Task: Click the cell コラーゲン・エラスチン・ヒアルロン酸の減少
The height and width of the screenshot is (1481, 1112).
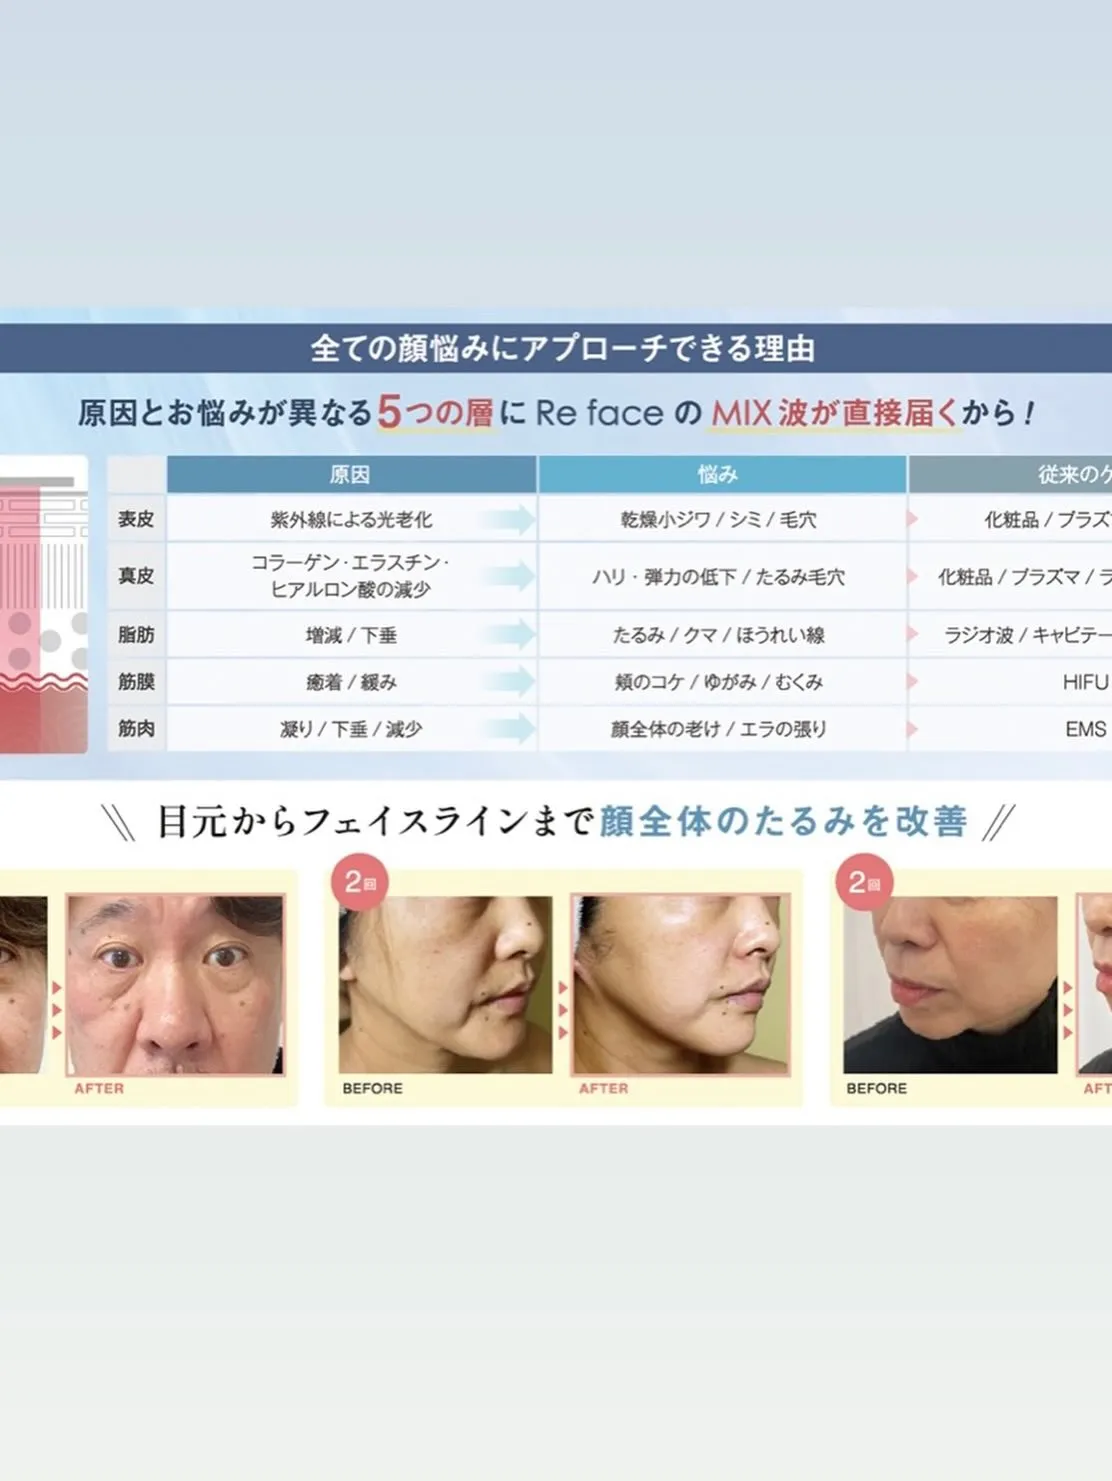Action: [351, 576]
